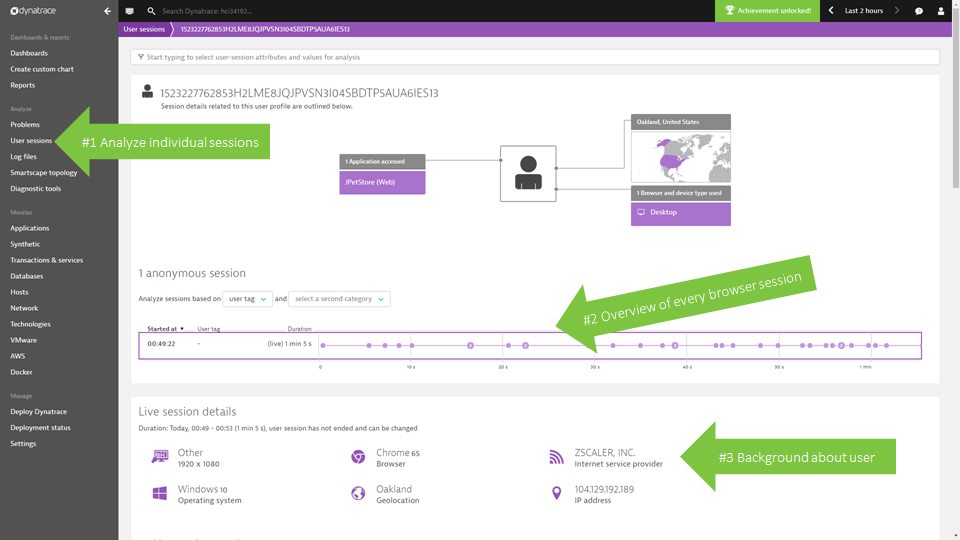Open Deploy Dynatrace
Screen dimensions: 960x540
pyautogui.click(x=39, y=411)
